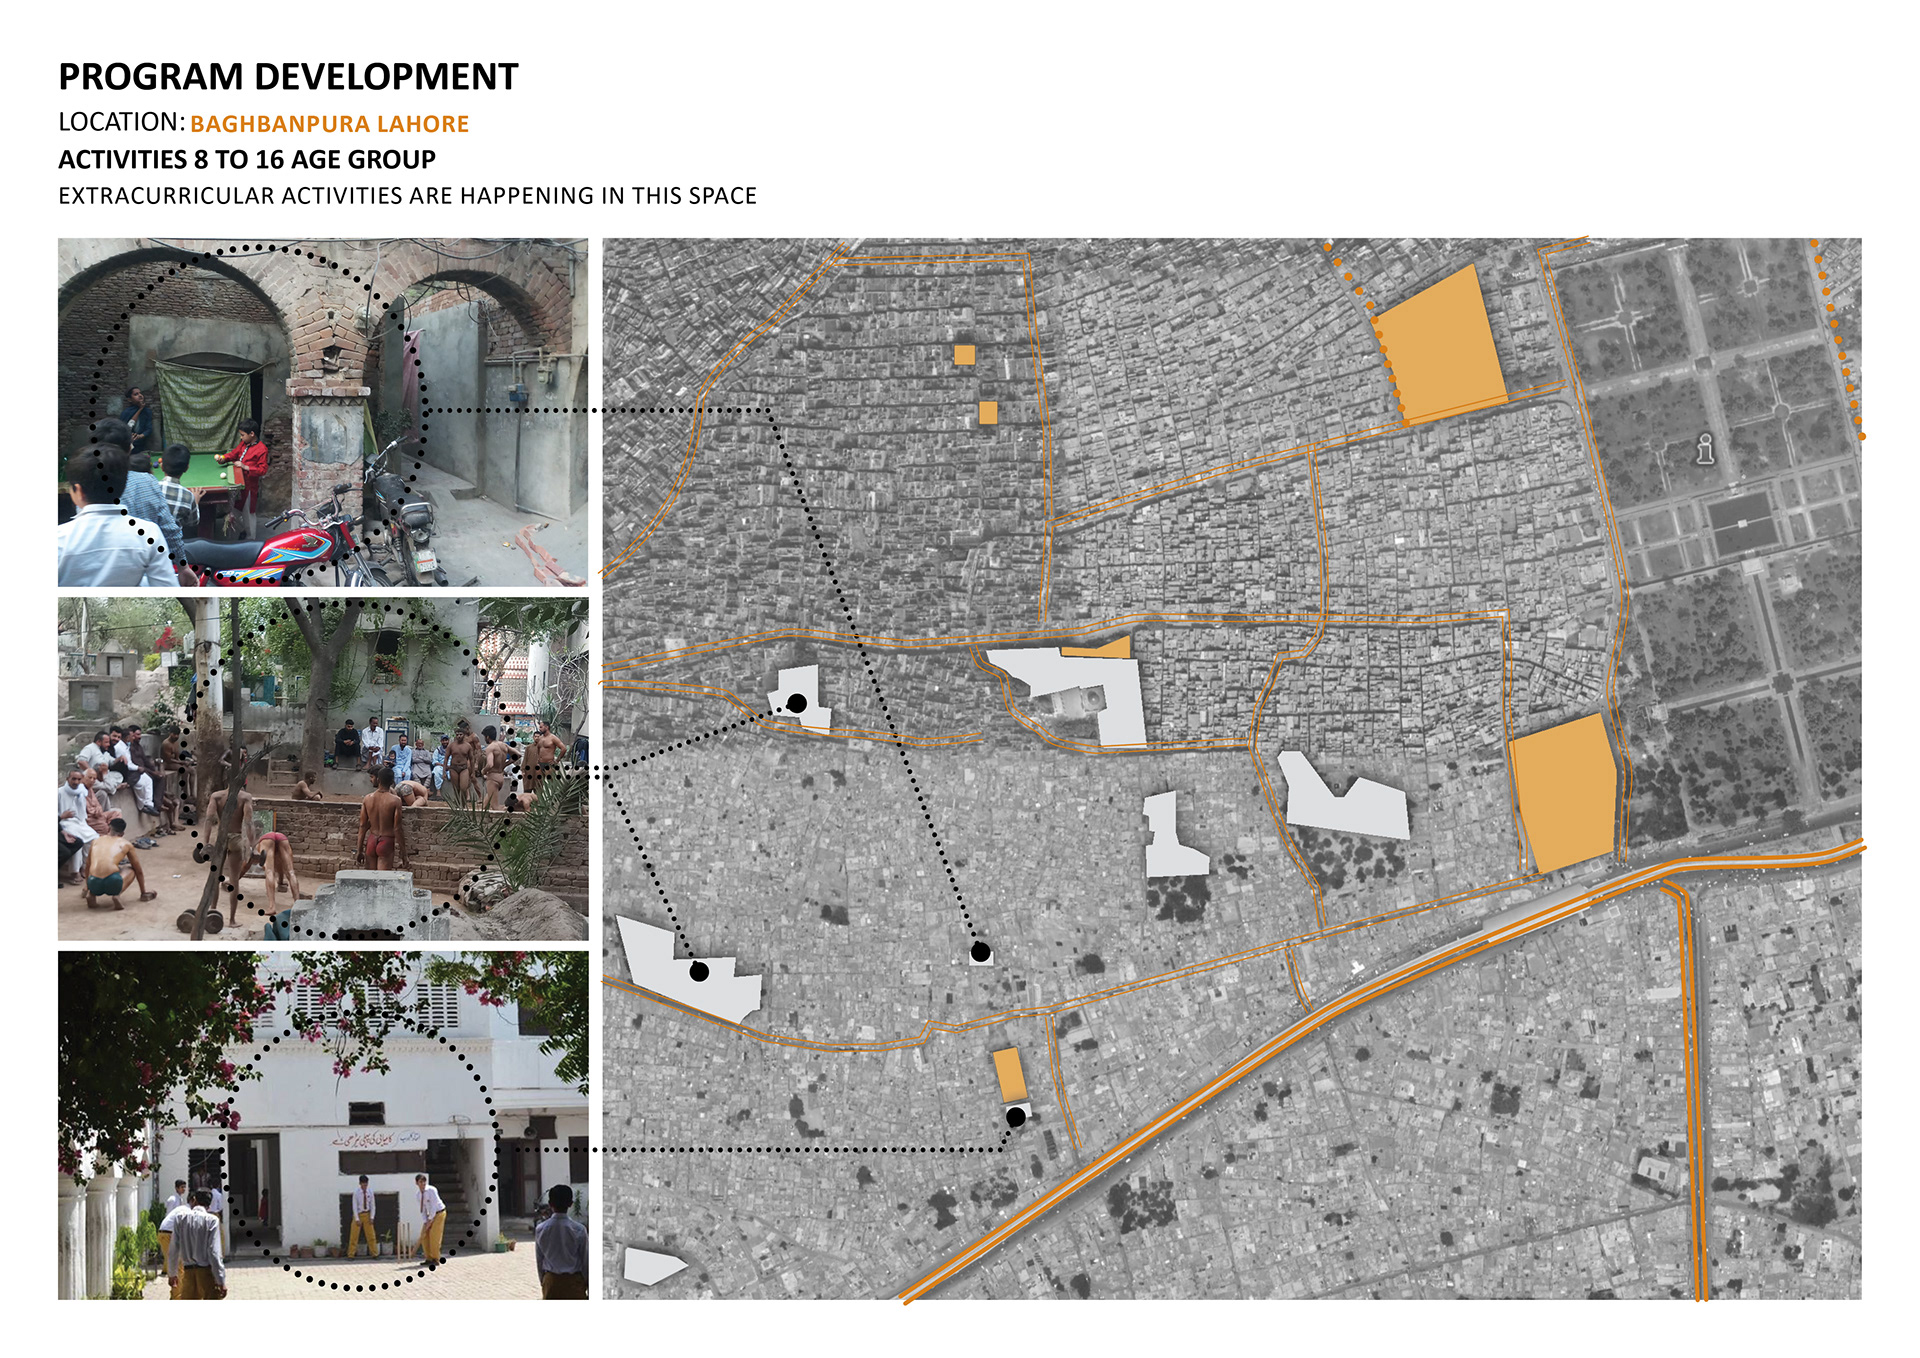
Task: Select the lower small orange square on map
Action: 988,412
